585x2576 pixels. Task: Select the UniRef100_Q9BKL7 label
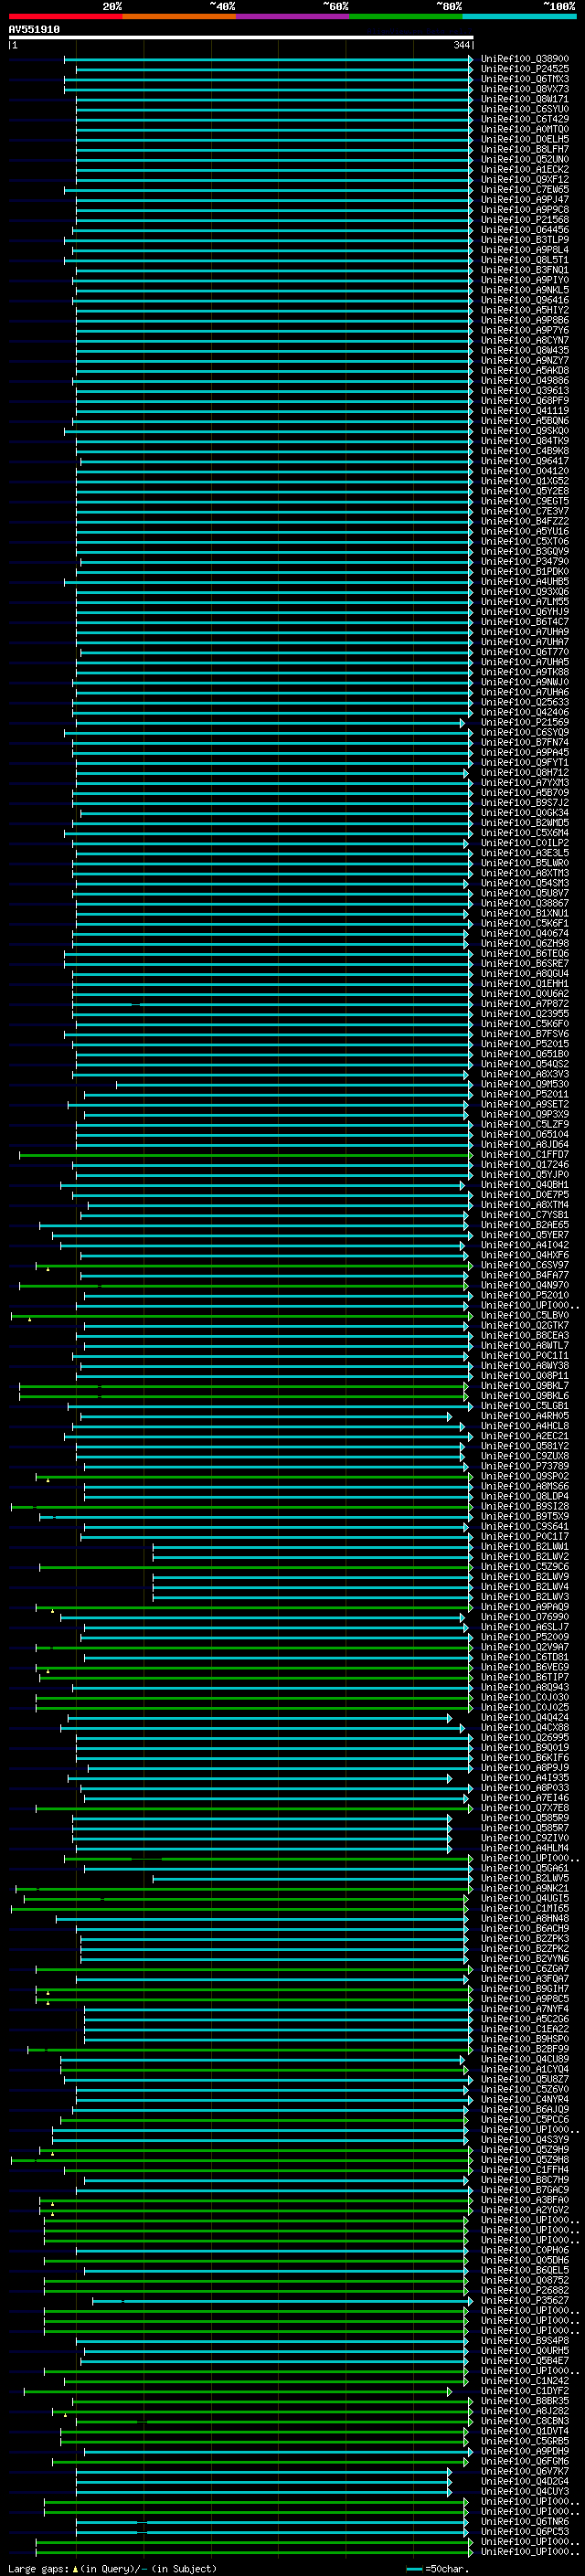click(525, 1385)
